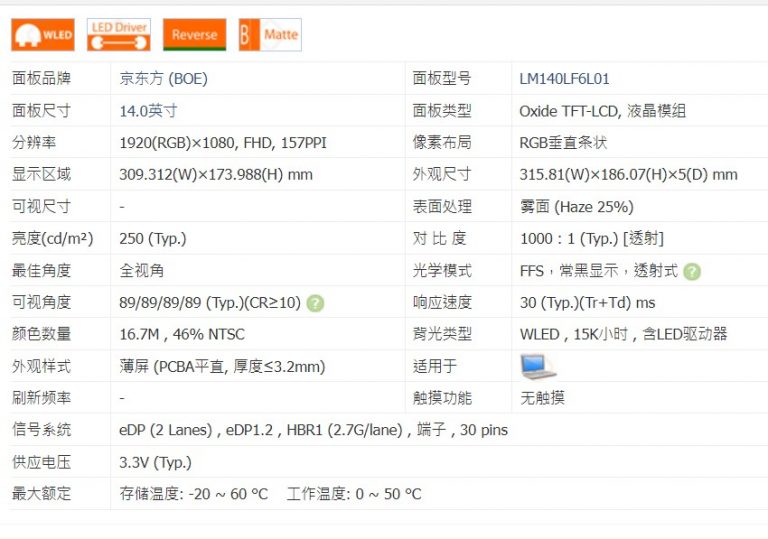This screenshot has height=539, width=768.
Task: Open help icon beside viewing angle CR≥10
Action: (315, 303)
